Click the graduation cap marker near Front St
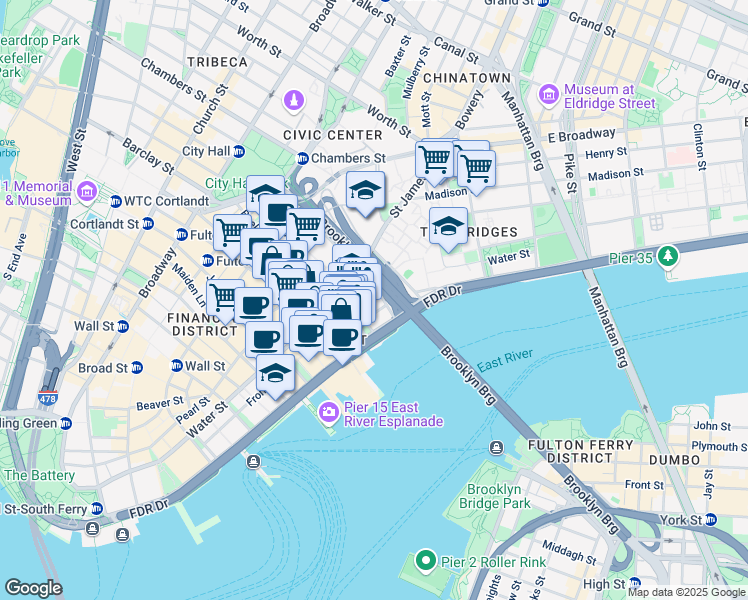The width and height of the screenshot is (748, 600). (x=275, y=375)
